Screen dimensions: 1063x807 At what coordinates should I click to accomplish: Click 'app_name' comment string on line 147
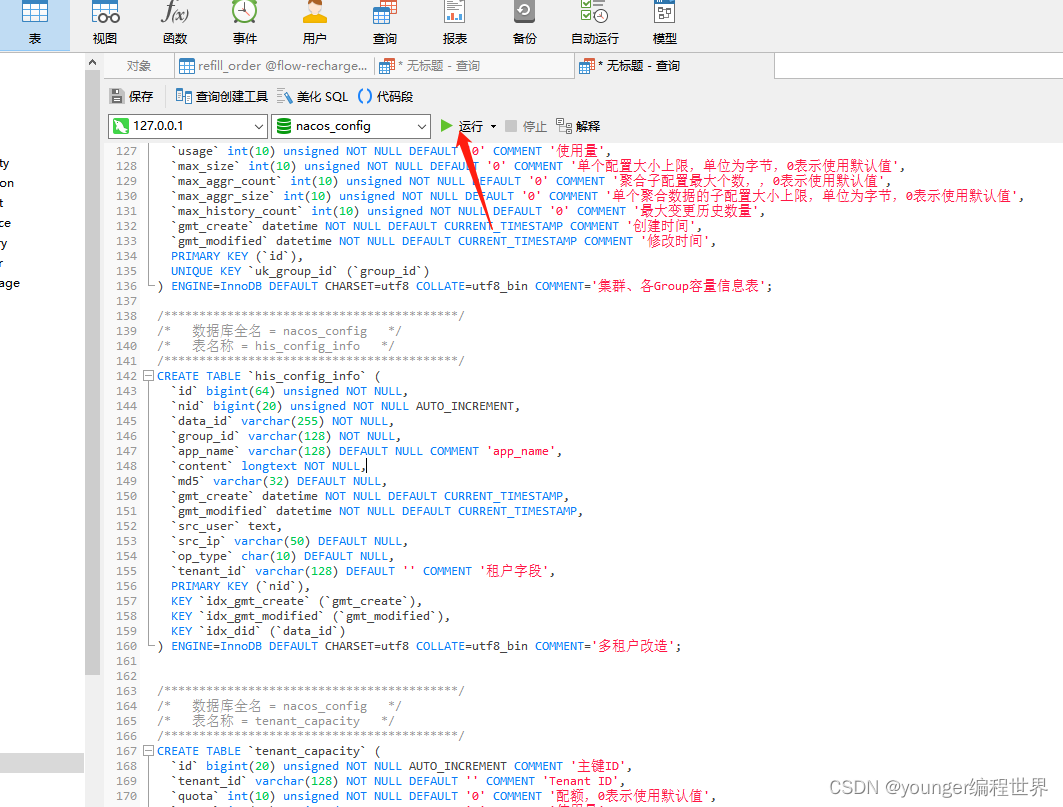pos(520,451)
